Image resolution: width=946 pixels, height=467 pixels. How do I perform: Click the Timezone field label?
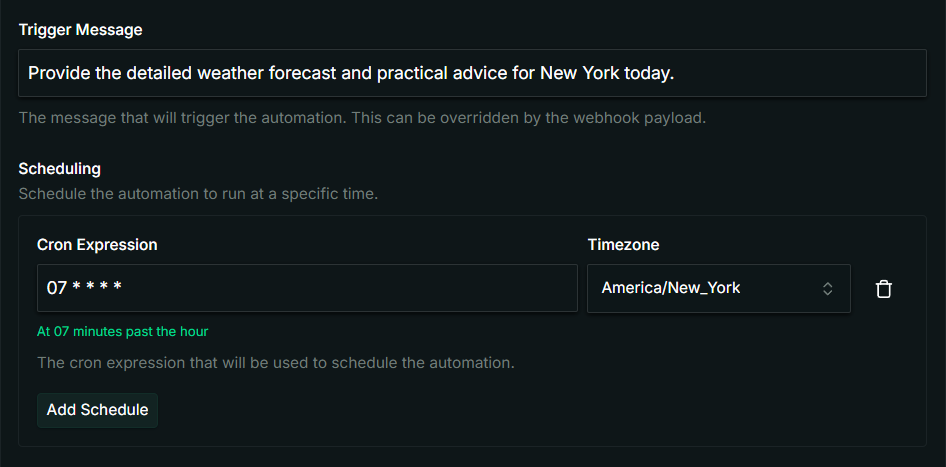tap(623, 245)
